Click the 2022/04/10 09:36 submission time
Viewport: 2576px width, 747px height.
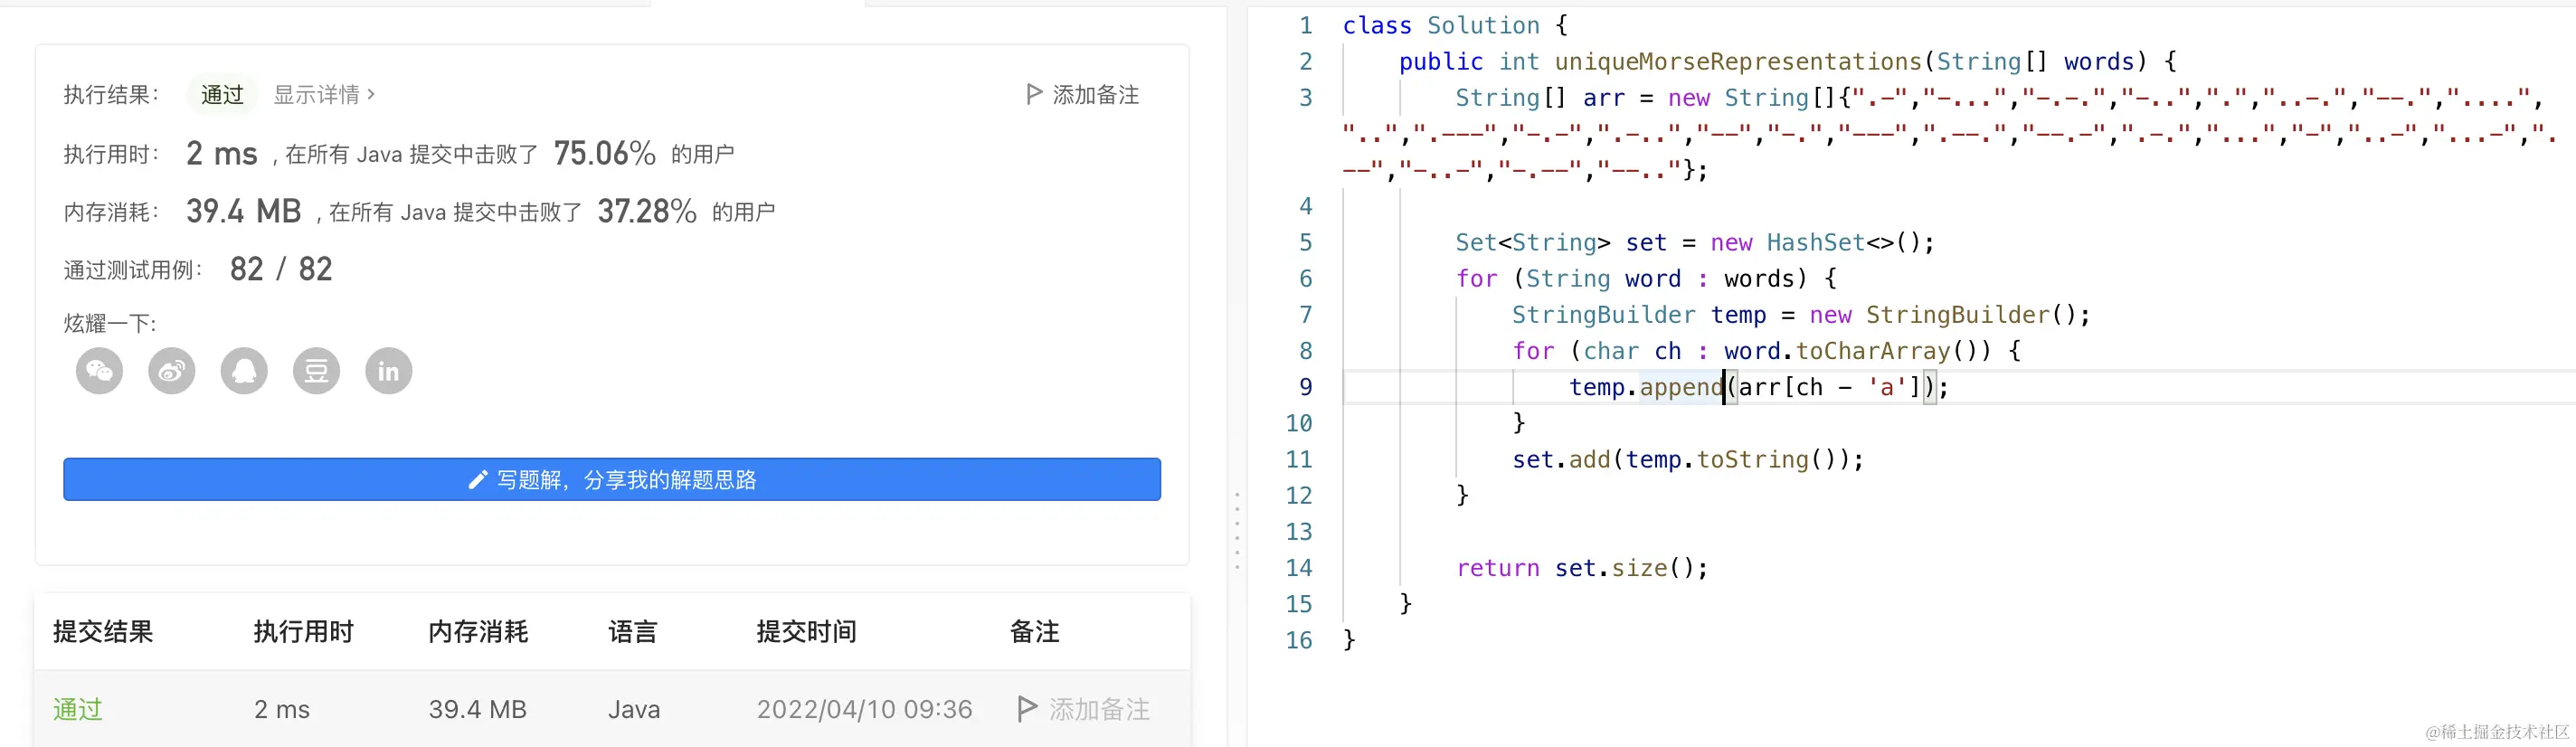[x=864, y=709]
